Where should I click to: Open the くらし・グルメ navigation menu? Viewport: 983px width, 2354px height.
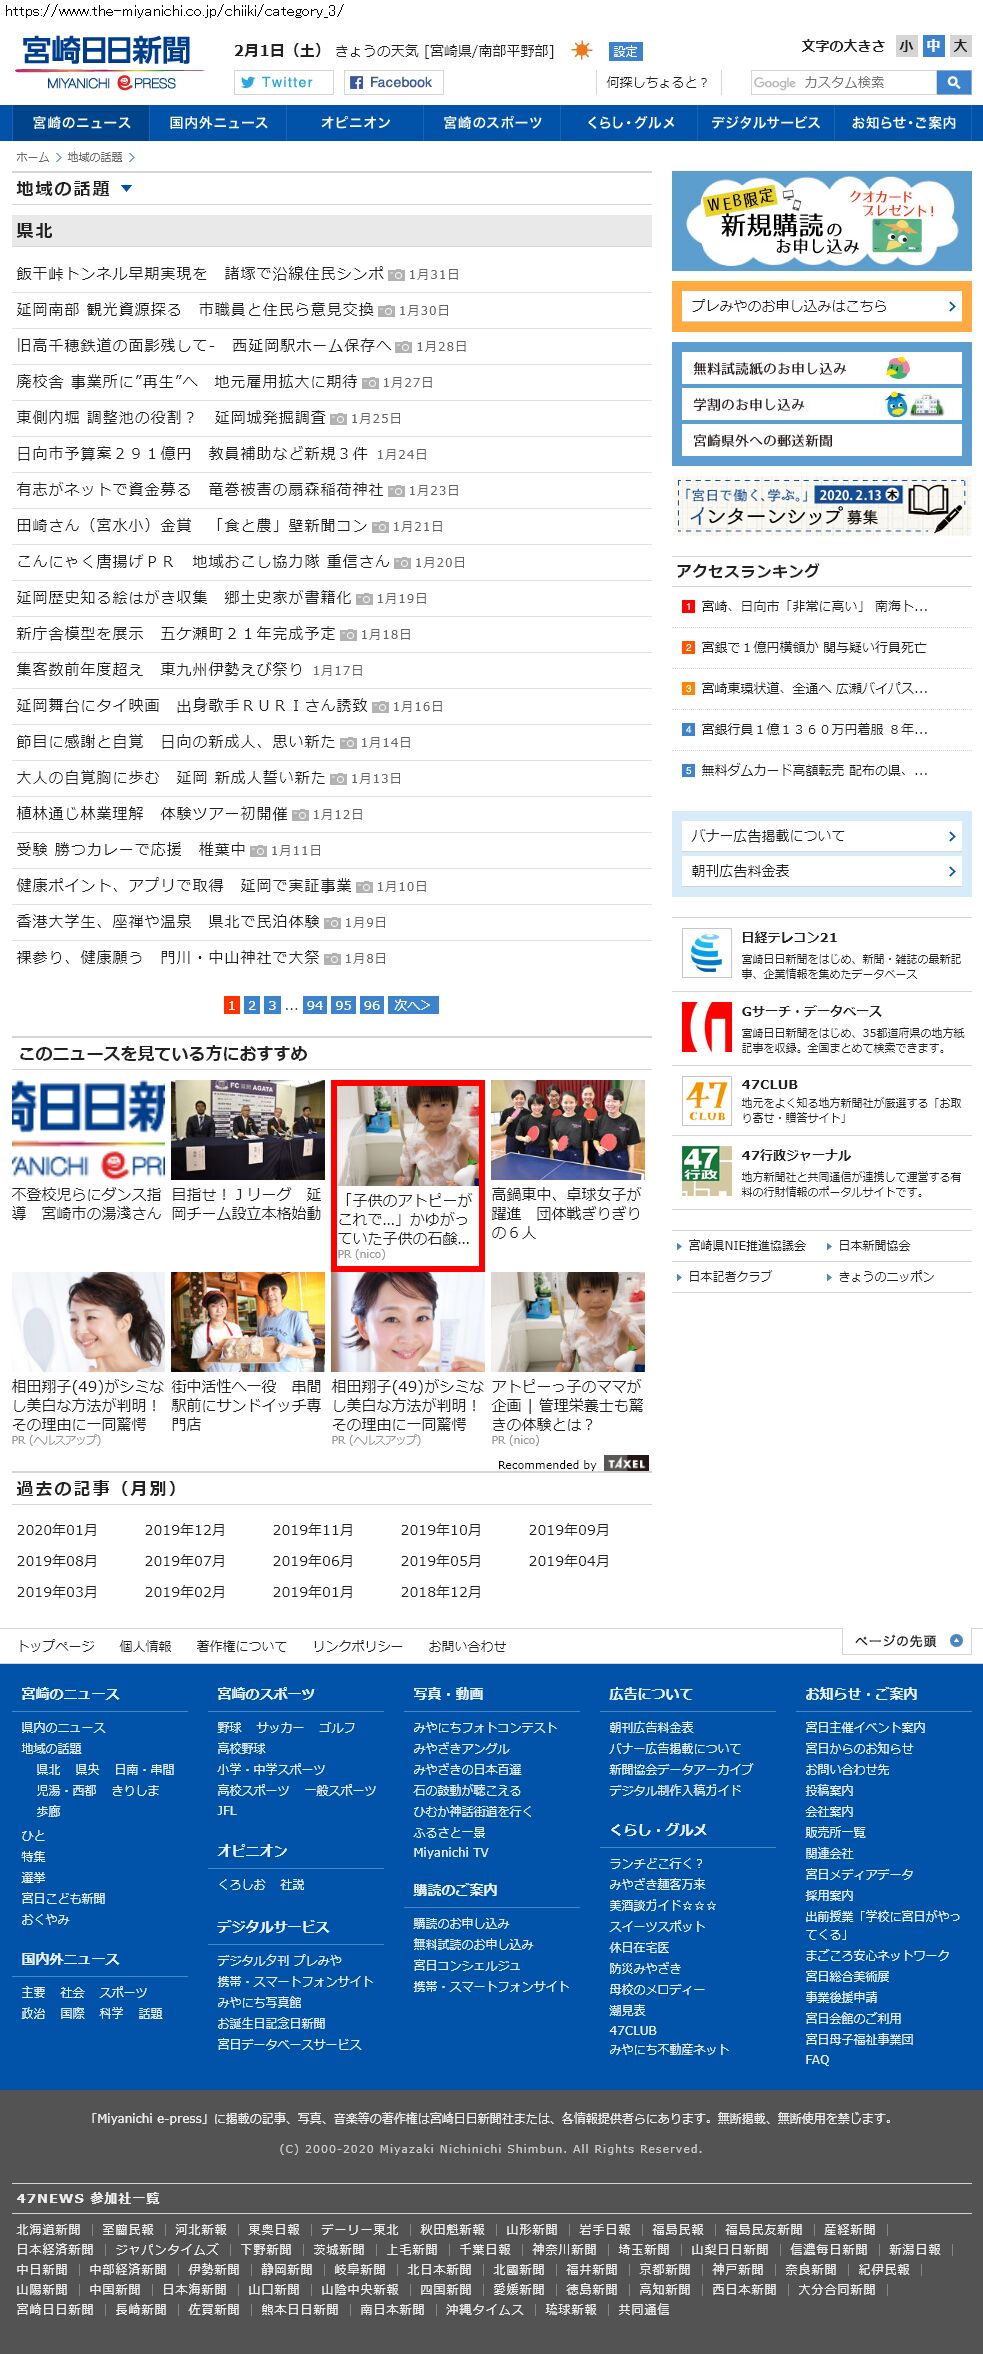pos(630,122)
